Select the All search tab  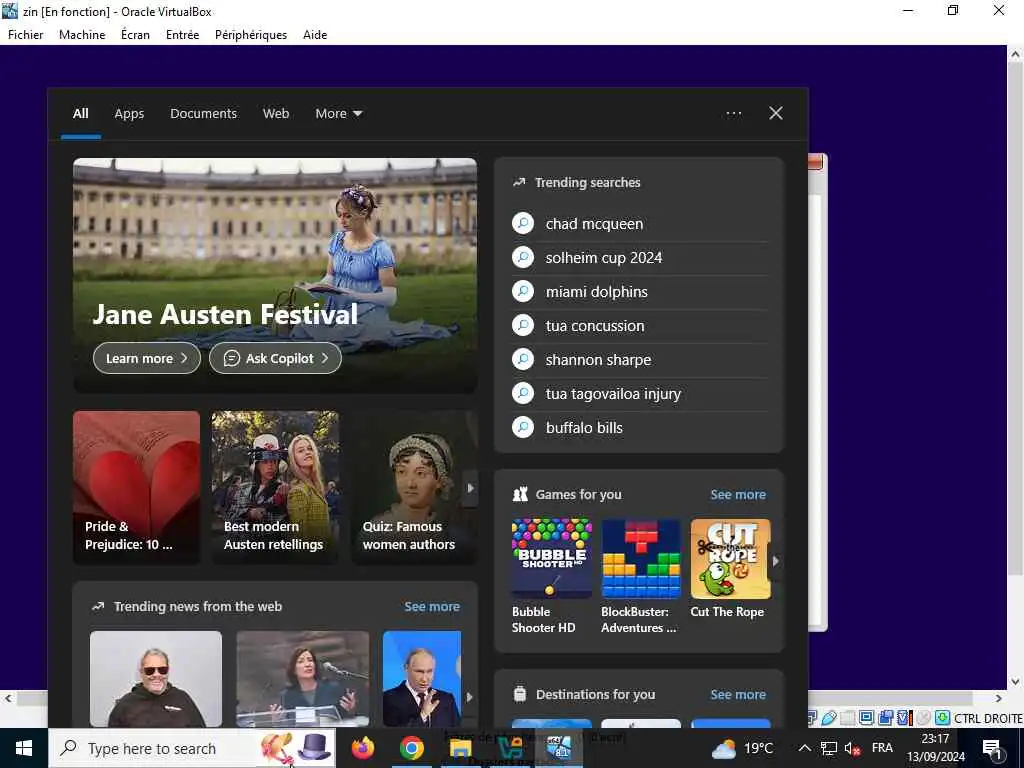tap(80, 114)
